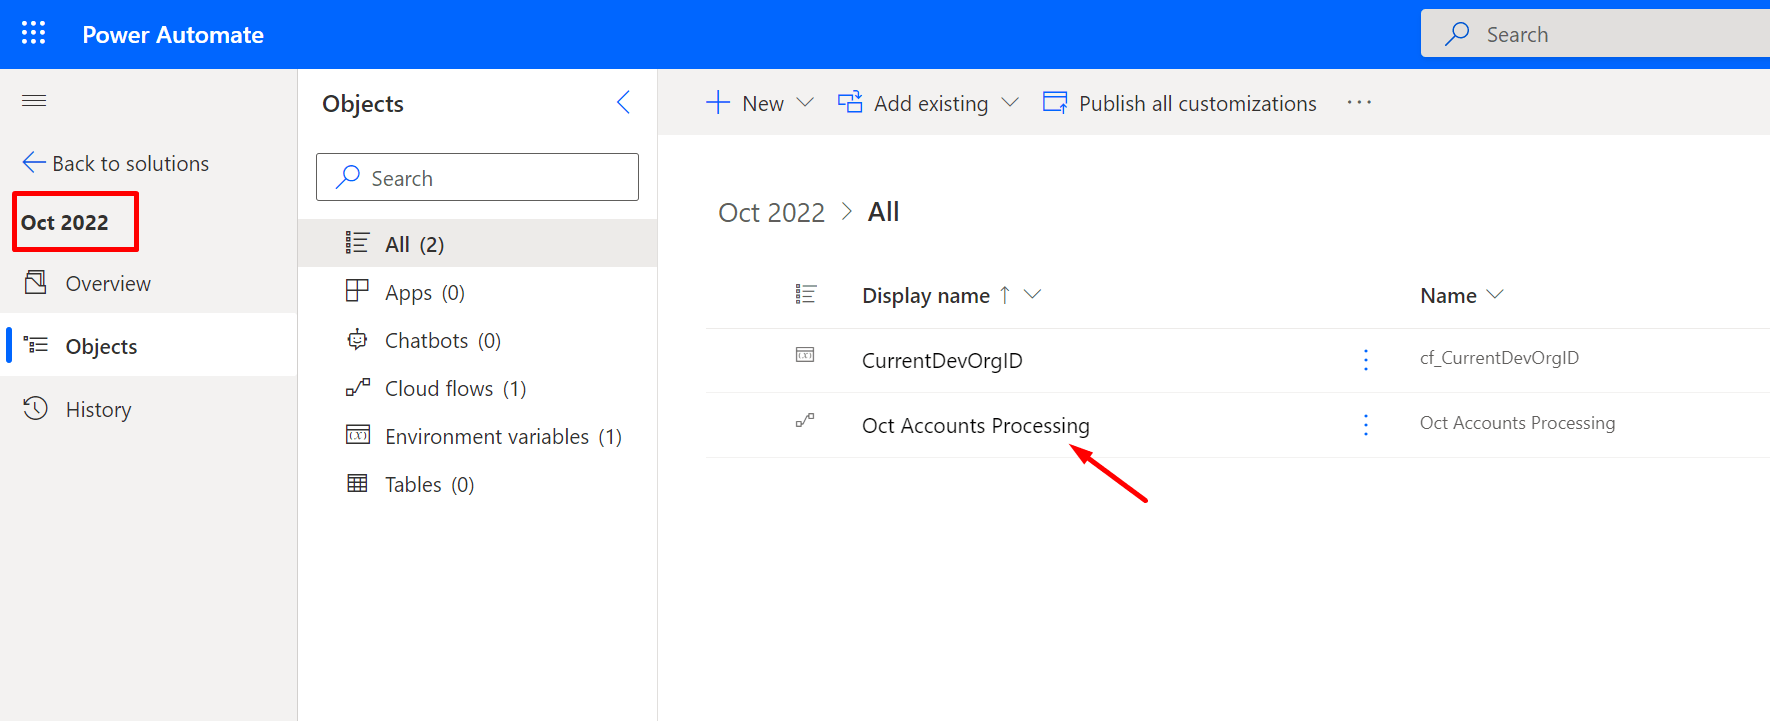Click the CurrentDevOrgID row type icon
The height and width of the screenshot is (721, 1770).
[805, 355]
